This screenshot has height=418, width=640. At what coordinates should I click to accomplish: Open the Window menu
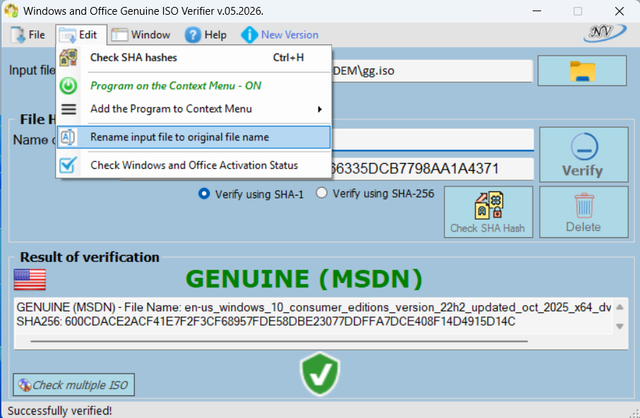[x=140, y=35]
